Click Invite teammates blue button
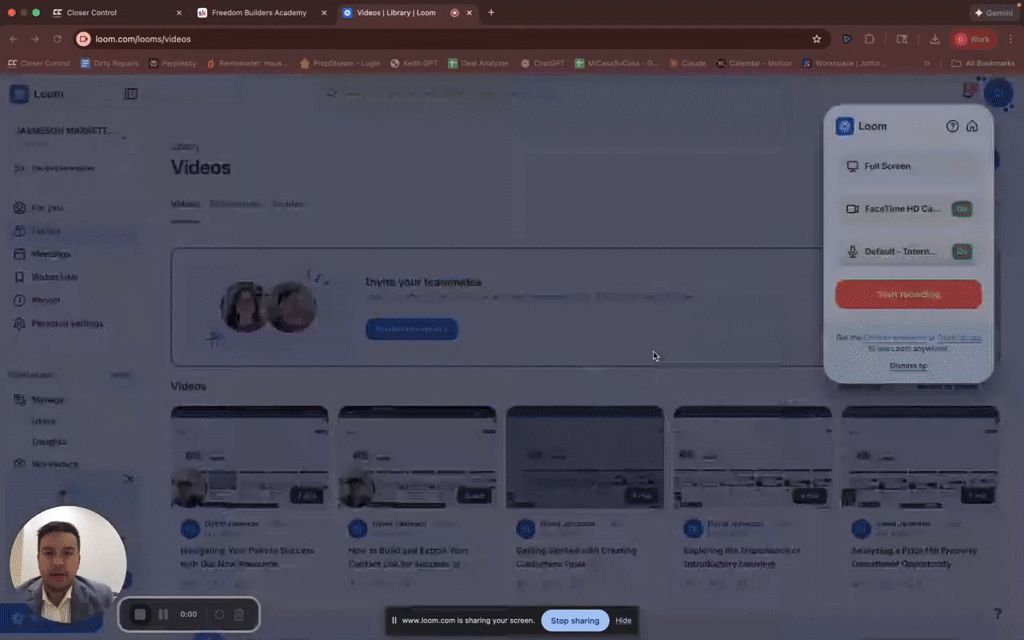This screenshot has height=640, width=1024. [411, 329]
